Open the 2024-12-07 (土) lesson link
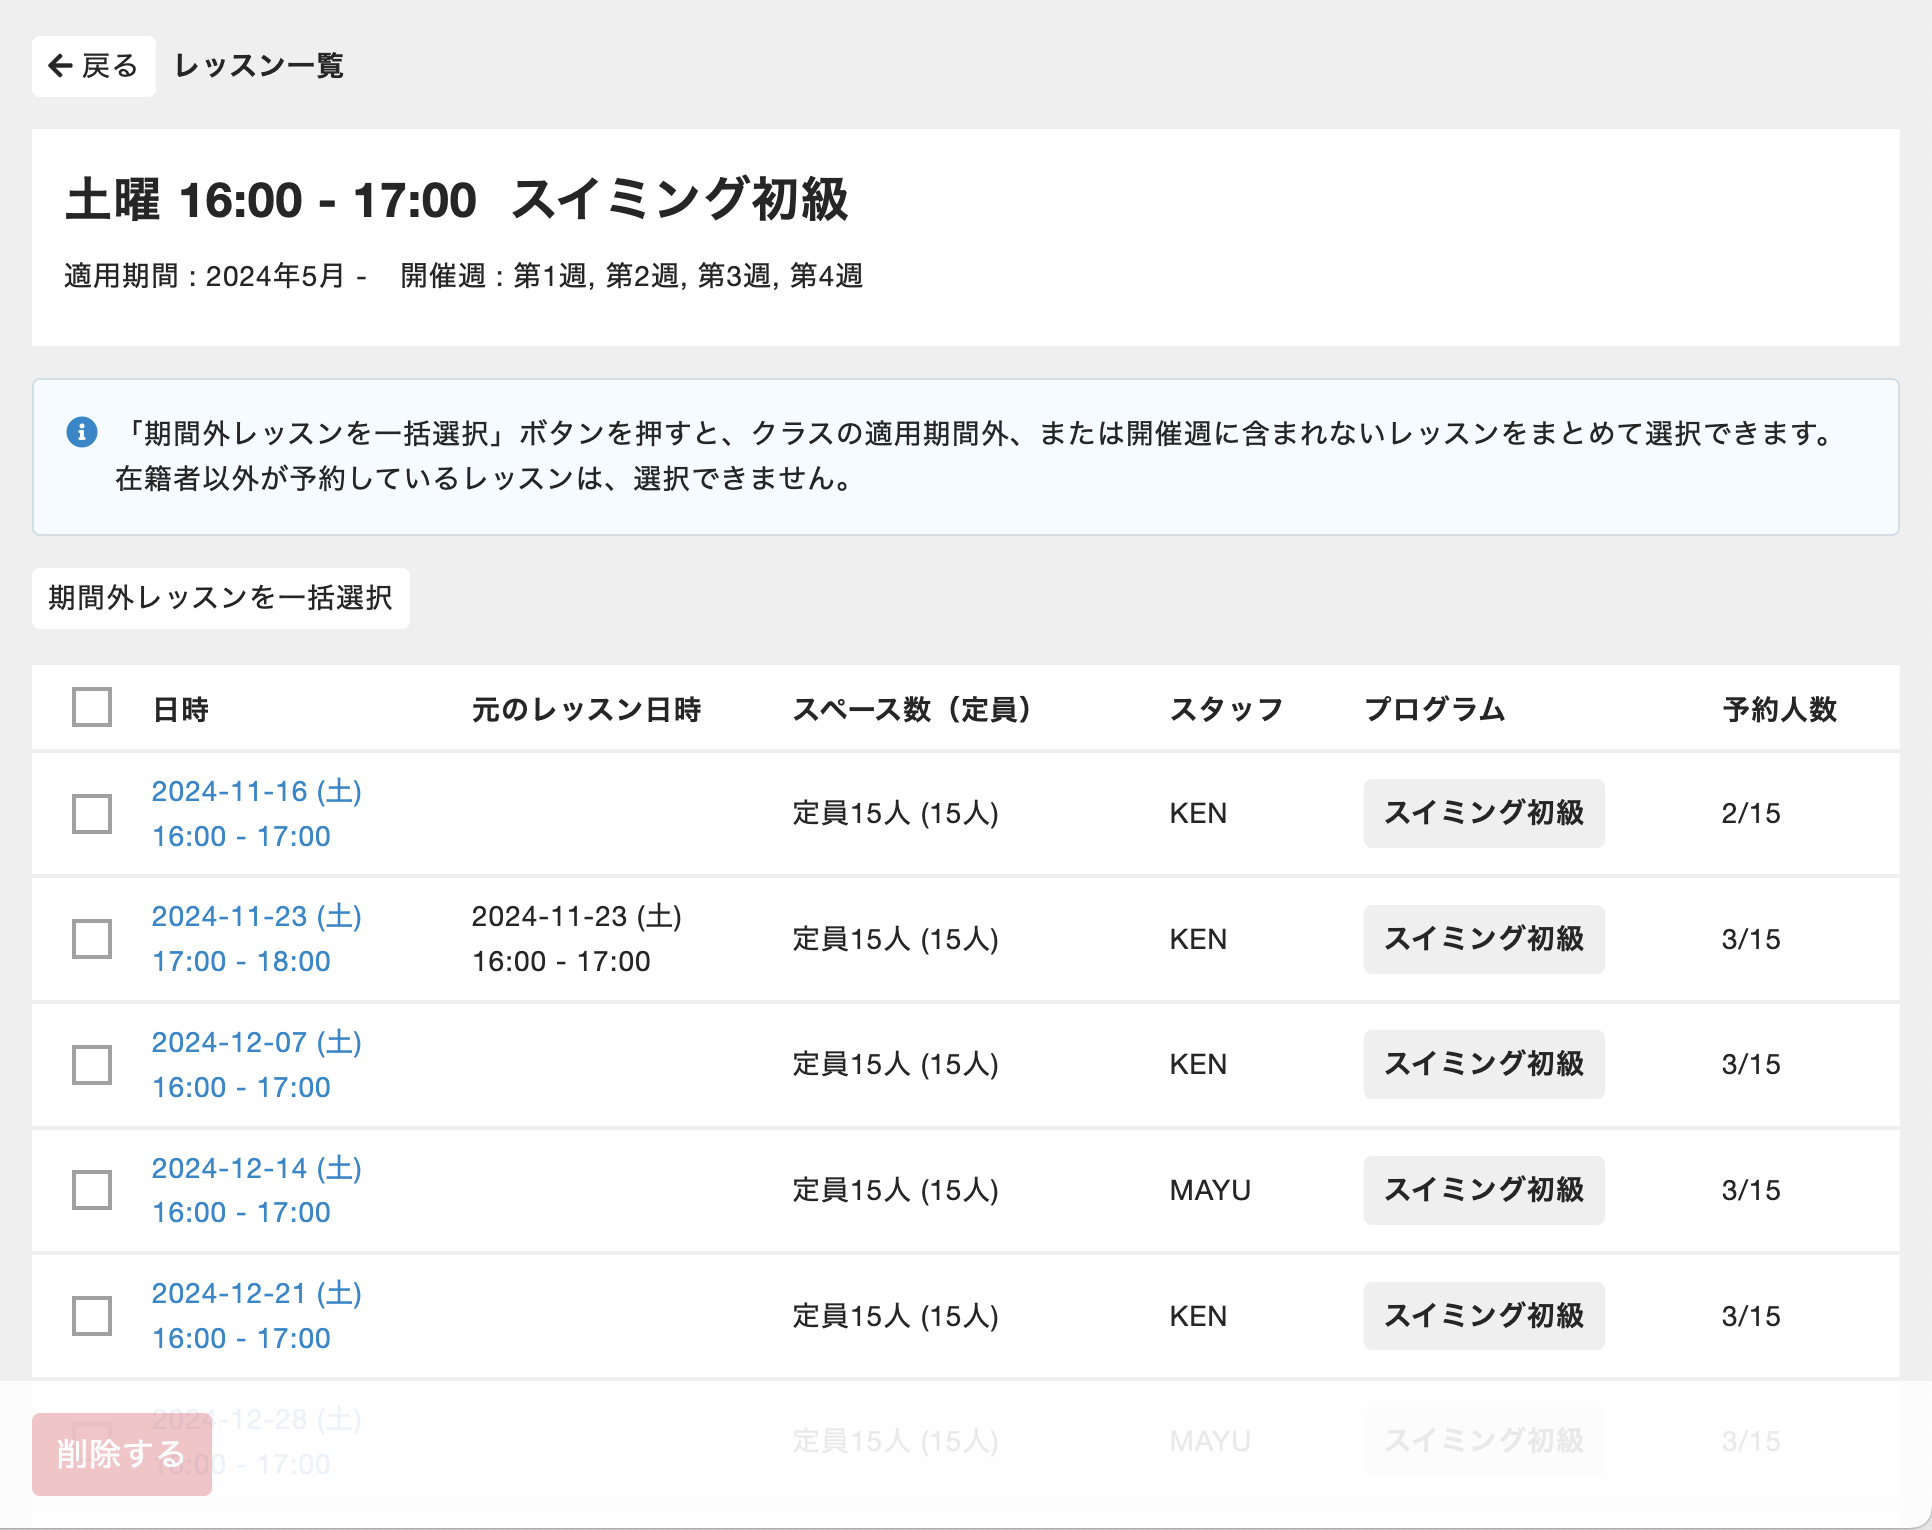1932x1530 pixels. 256,1043
